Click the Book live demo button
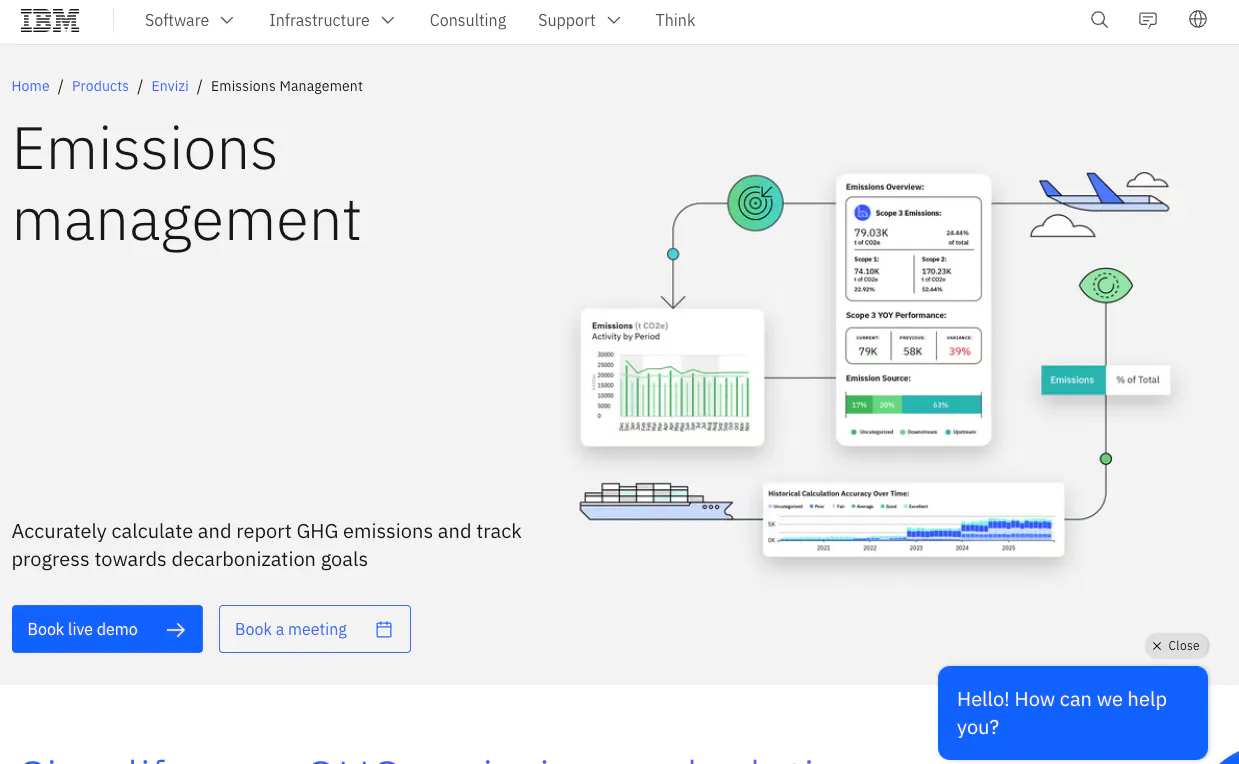The width and height of the screenshot is (1239, 764). click(107, 629)
